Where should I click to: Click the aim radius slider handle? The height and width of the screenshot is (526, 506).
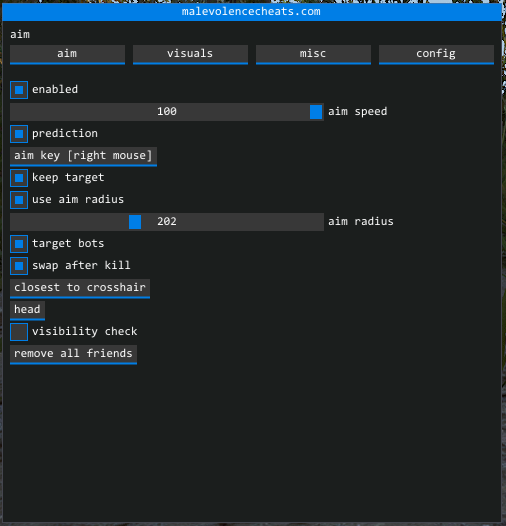tap(135, 222)
